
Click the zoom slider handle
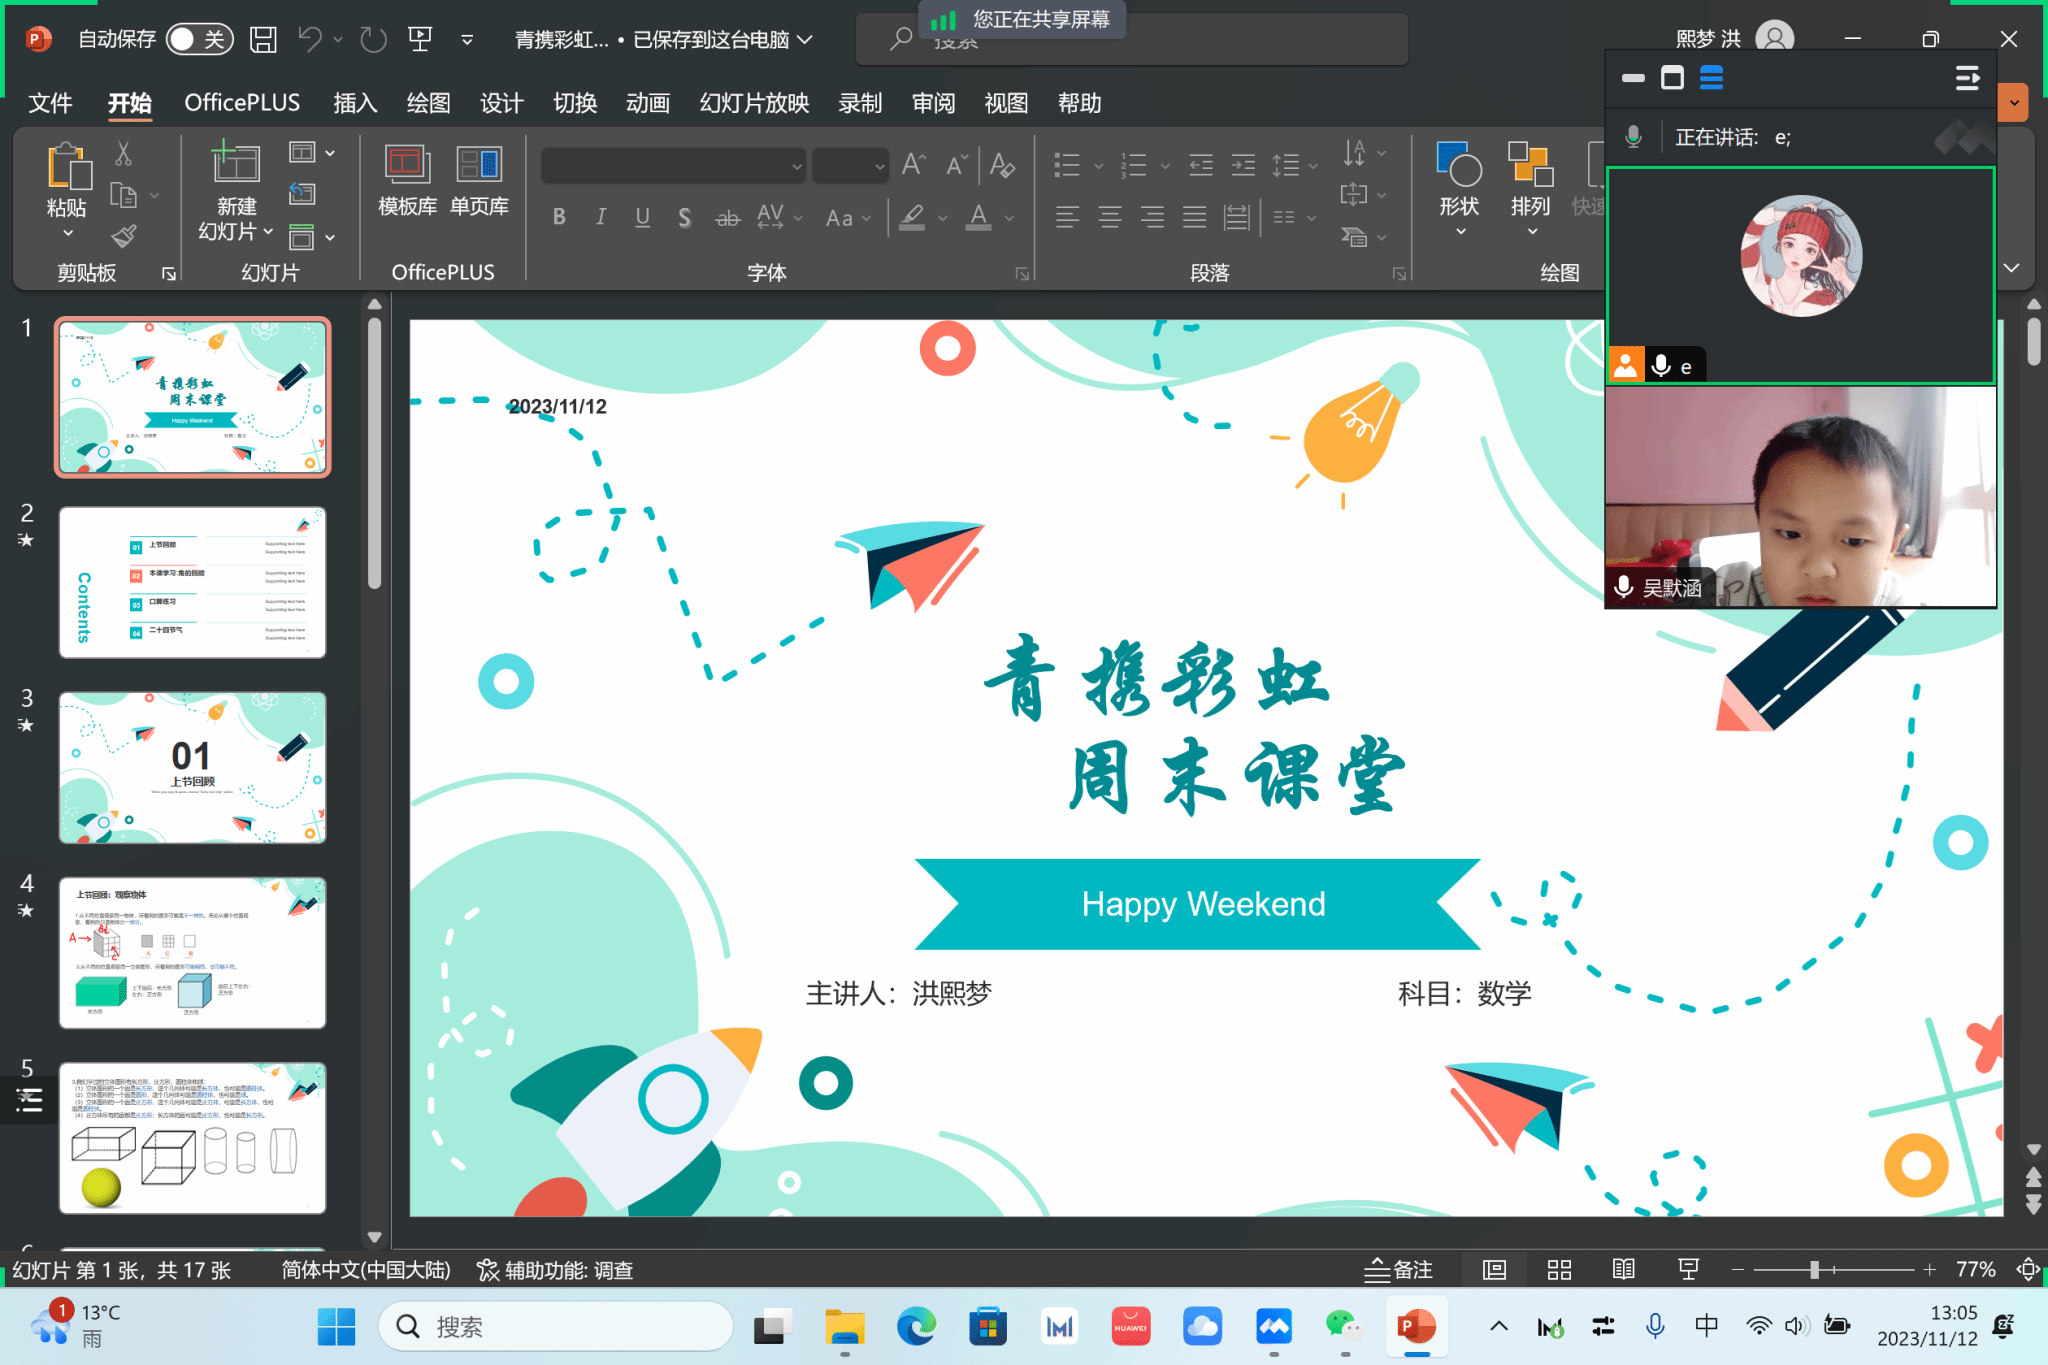[1814, 1270]
